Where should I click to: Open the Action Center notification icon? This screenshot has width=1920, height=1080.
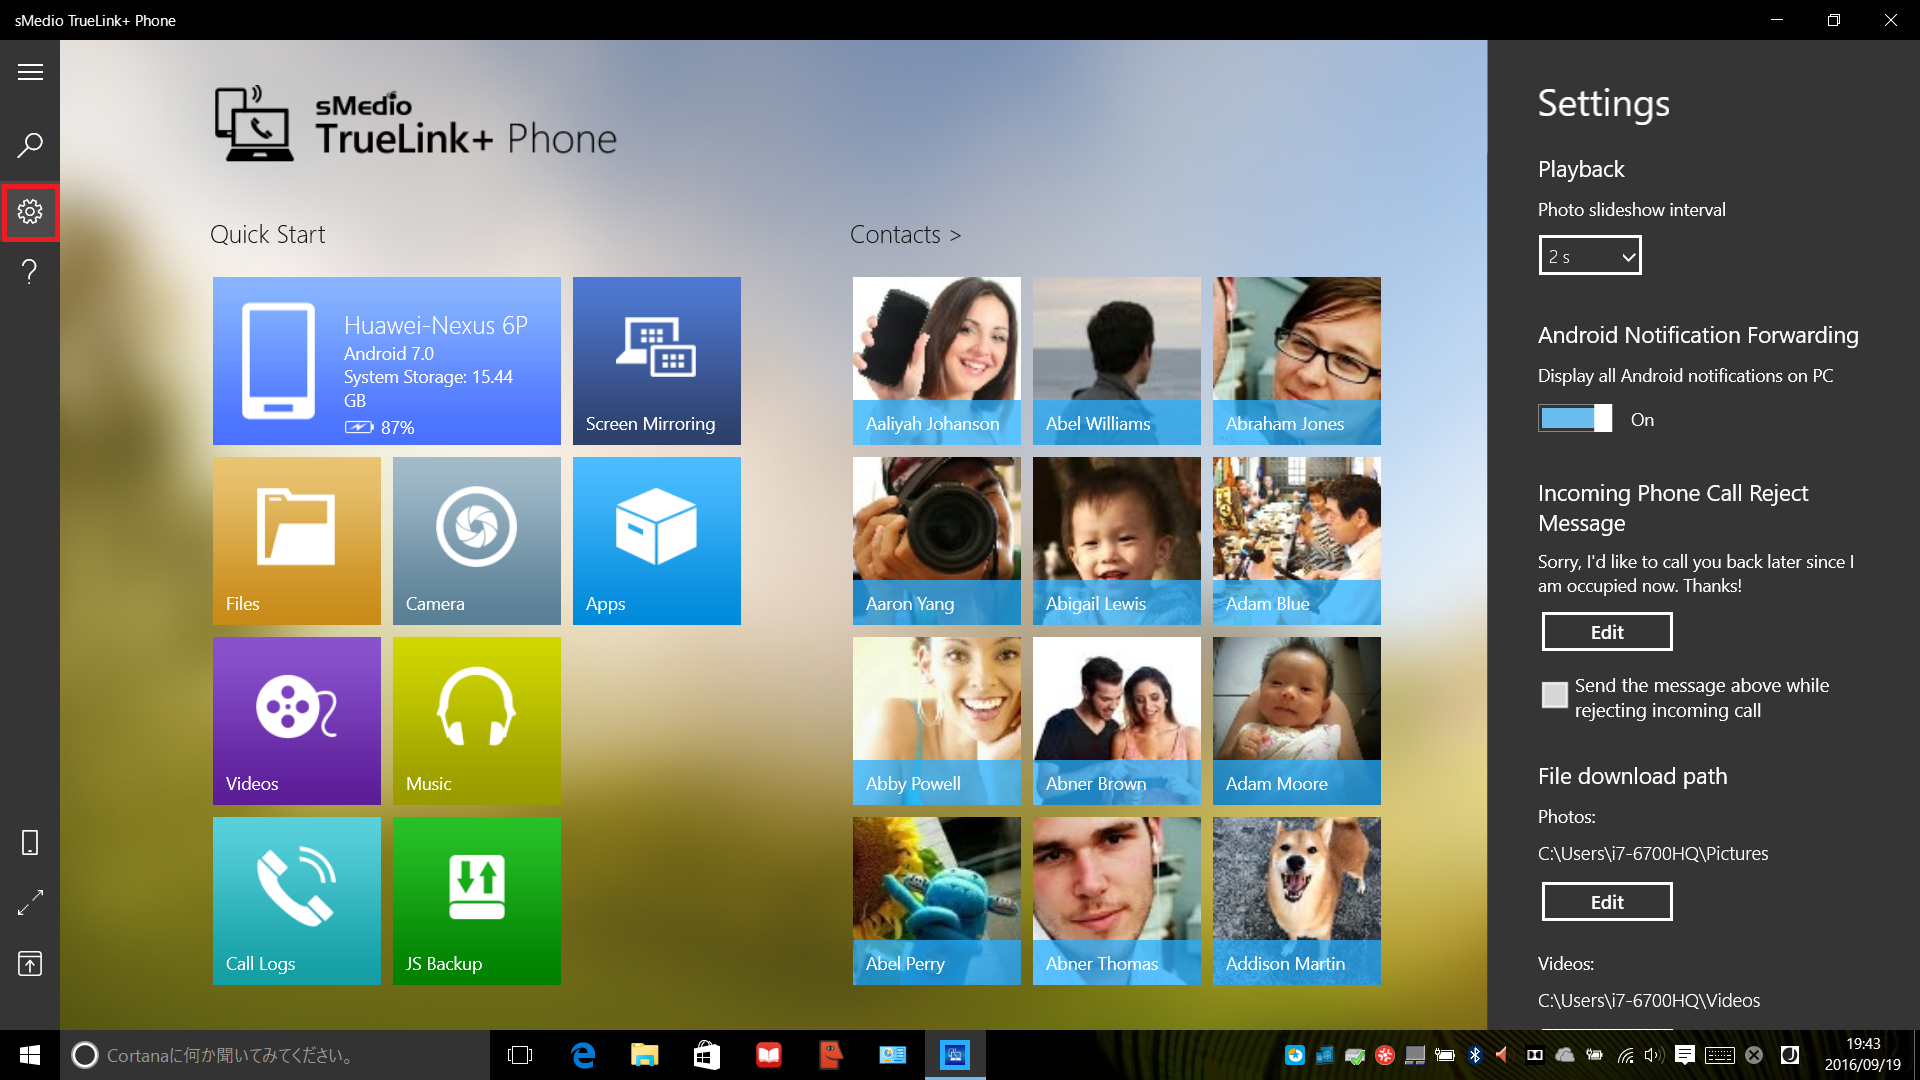[1685, 1055]
